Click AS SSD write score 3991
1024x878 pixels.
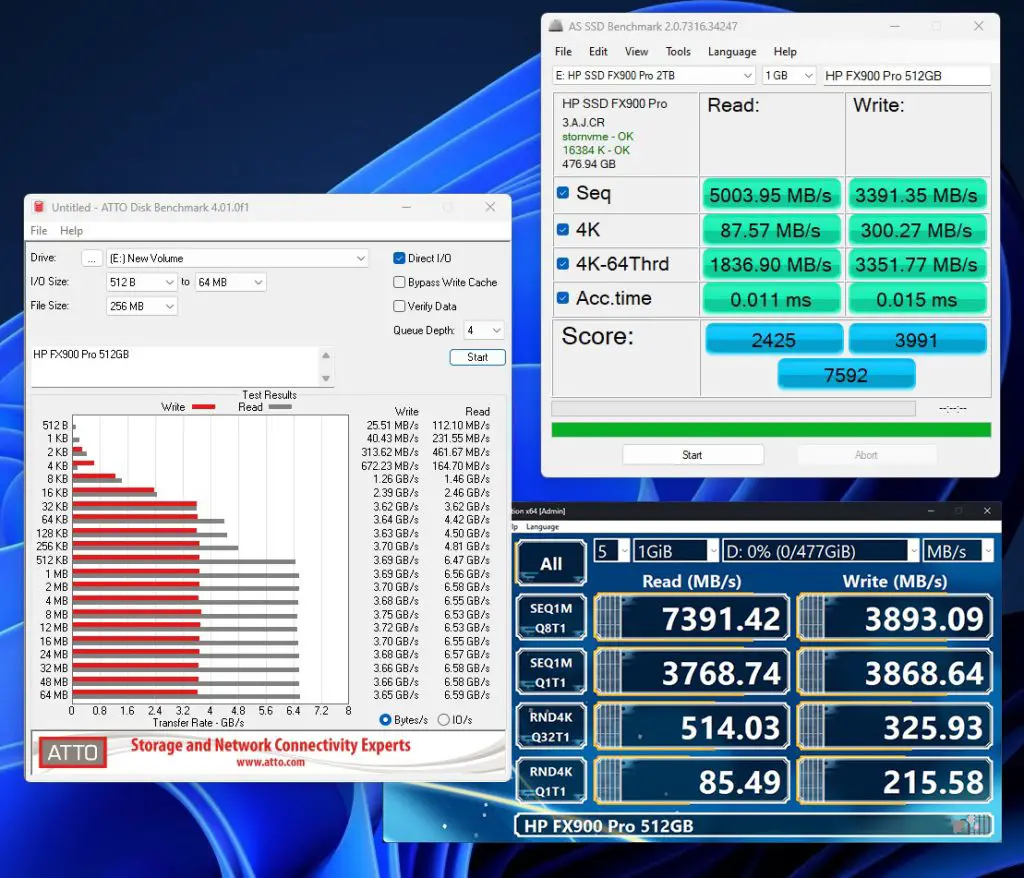pyautogui.click(x=917, y=340)
